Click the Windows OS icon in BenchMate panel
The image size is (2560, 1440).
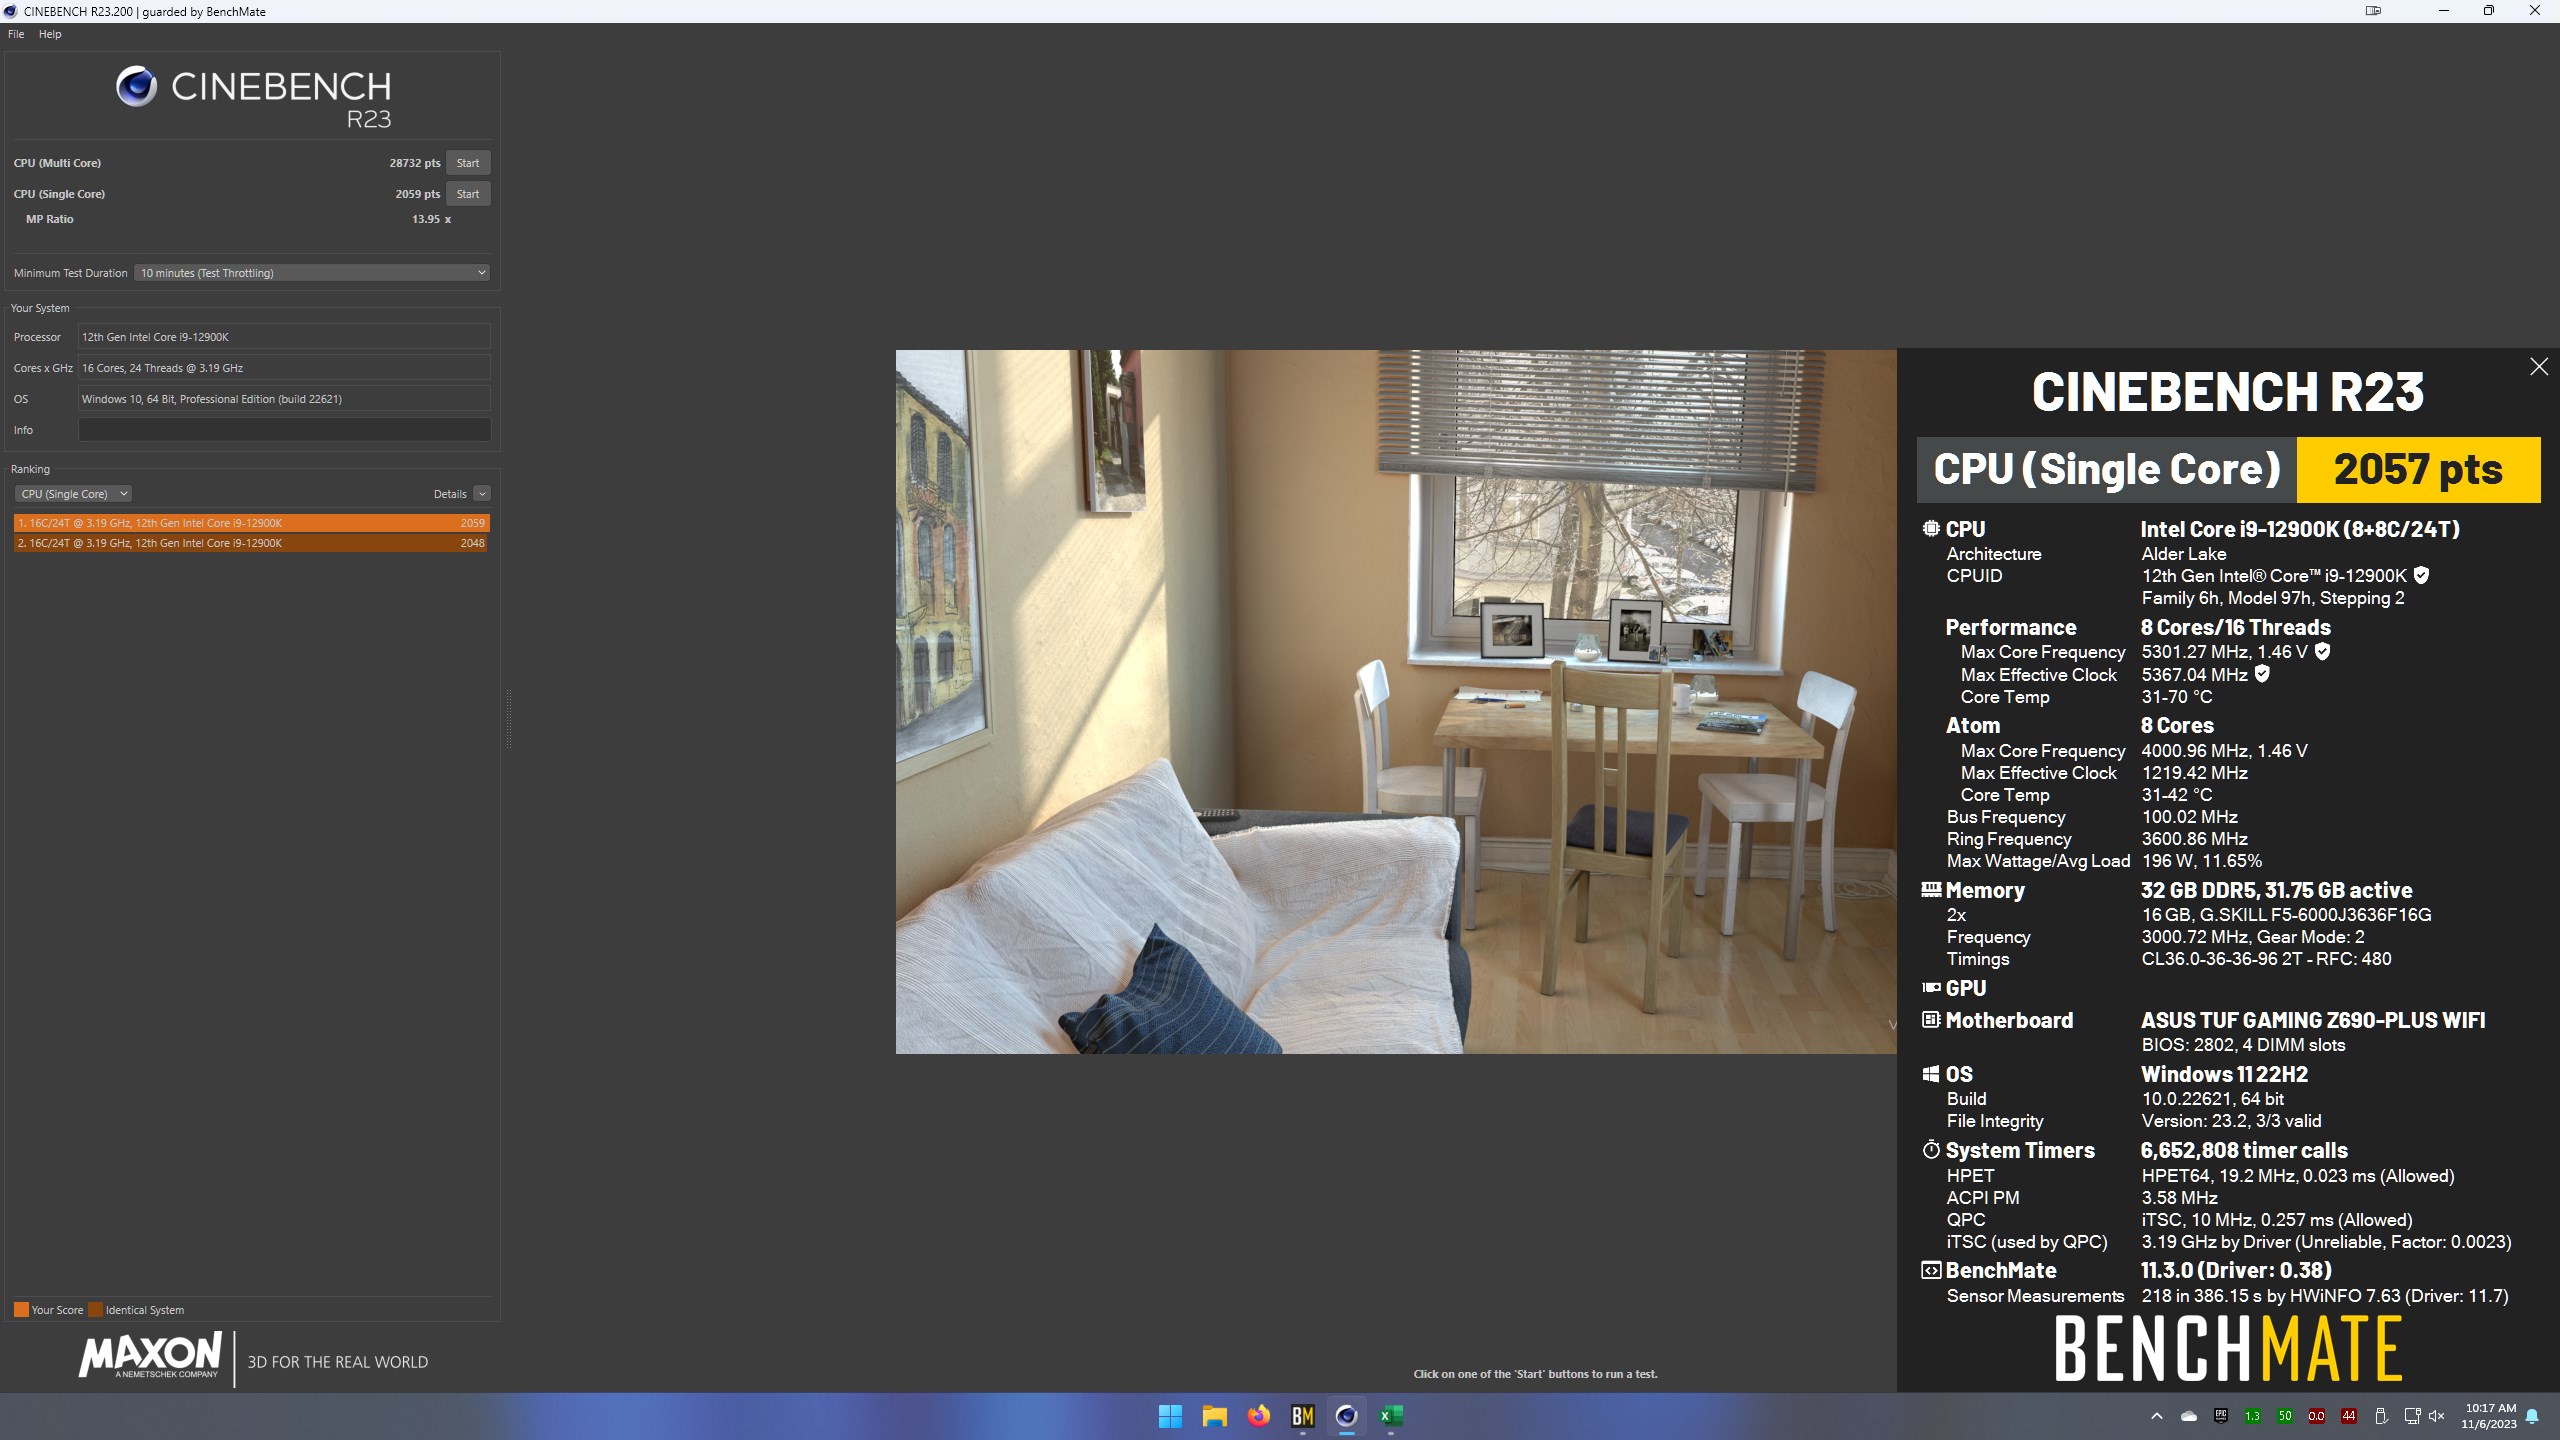pos(1931,1074)
